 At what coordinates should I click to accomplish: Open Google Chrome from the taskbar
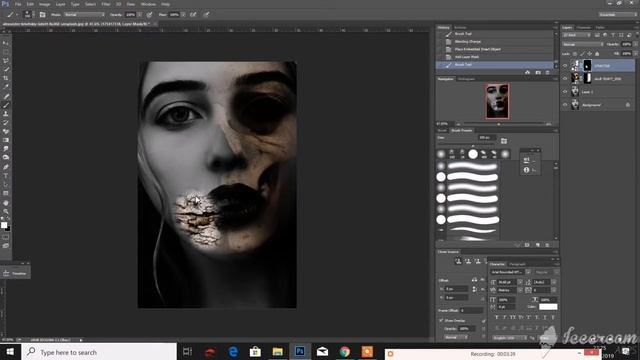coord(344,351)
